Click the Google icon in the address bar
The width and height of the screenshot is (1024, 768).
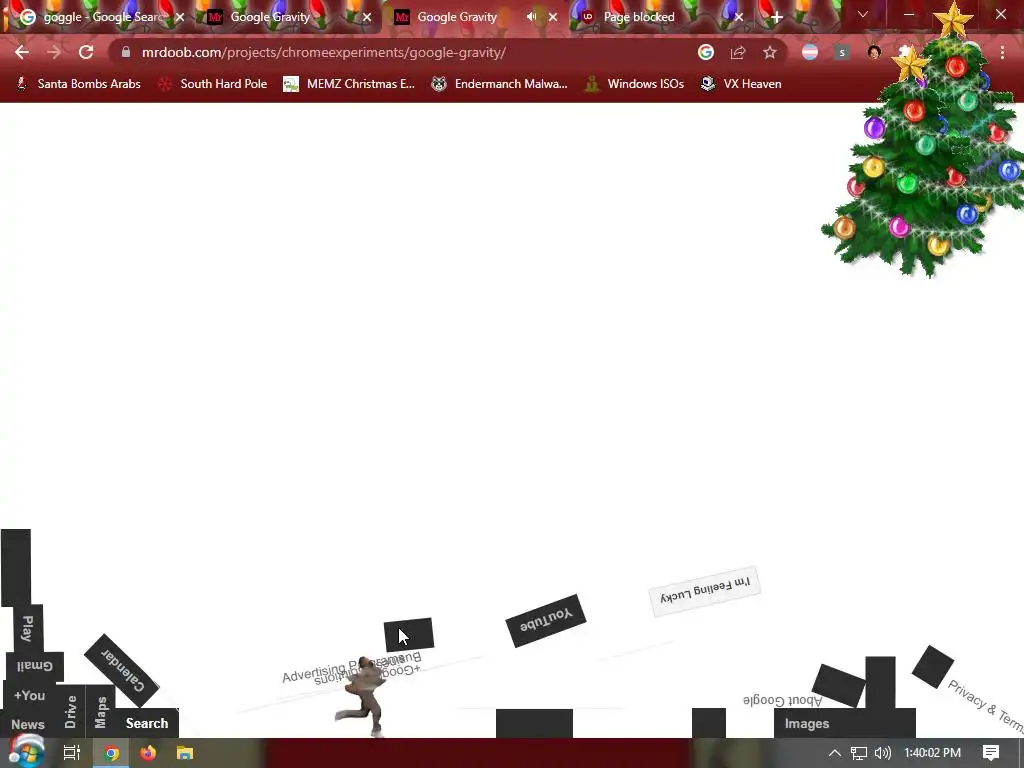click(x=705, y=52)
